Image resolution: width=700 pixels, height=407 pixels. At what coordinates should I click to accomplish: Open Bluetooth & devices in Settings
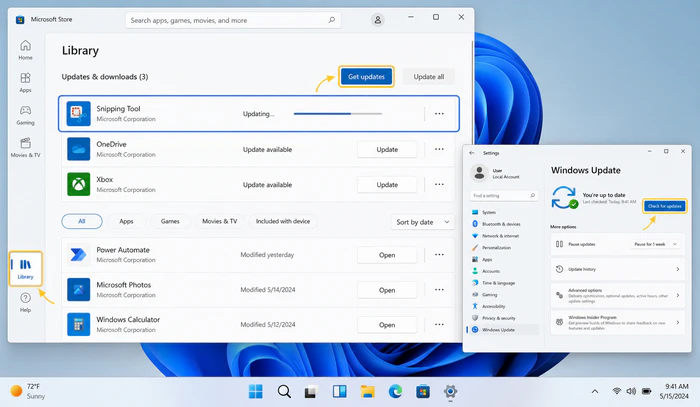pyautogui.click(x=503, y=224)
